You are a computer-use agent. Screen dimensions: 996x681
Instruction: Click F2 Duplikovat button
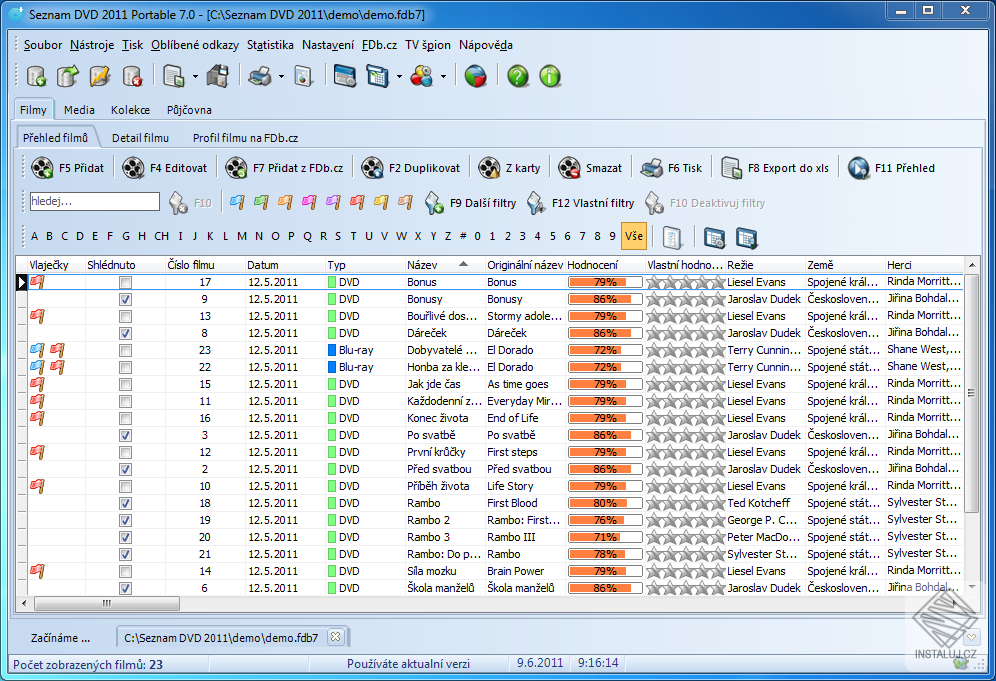pos(410,168)
